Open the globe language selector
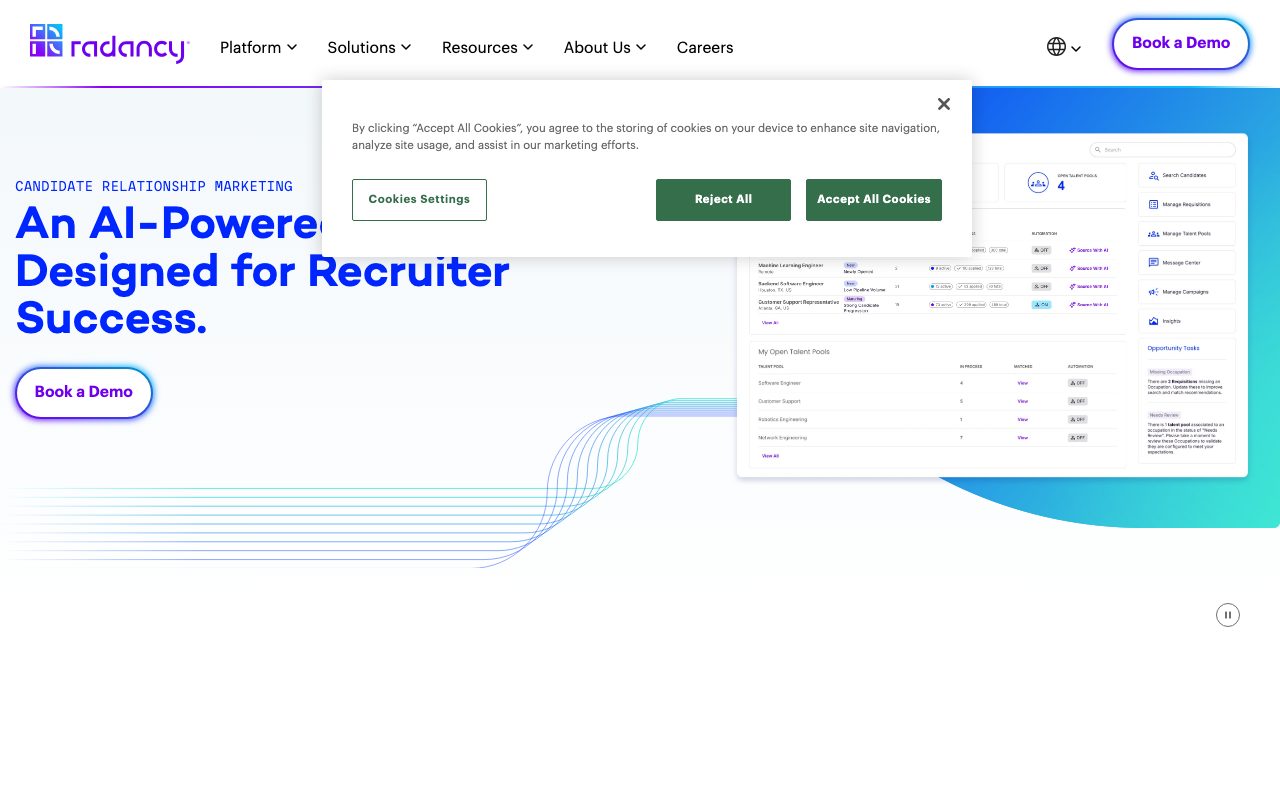1280x800 pixels. [x=1064, y=47]
